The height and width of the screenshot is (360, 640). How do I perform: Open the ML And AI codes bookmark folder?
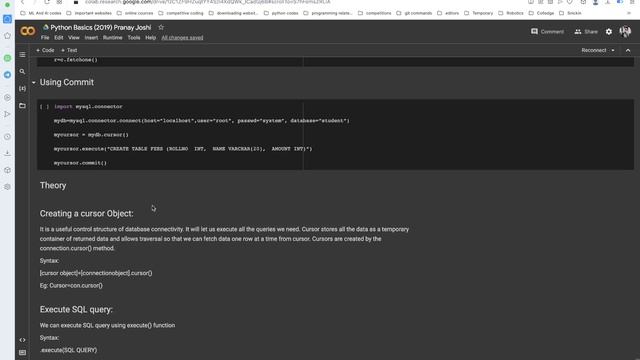pos(41,13)
